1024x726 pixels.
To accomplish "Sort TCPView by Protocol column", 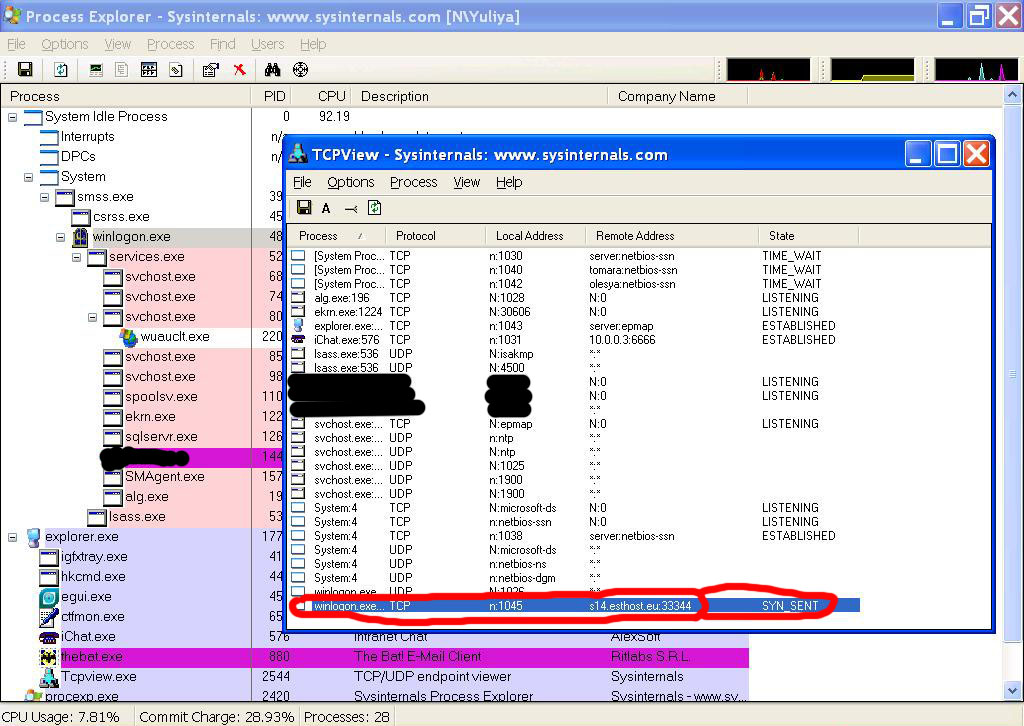I will click(436, 236).
